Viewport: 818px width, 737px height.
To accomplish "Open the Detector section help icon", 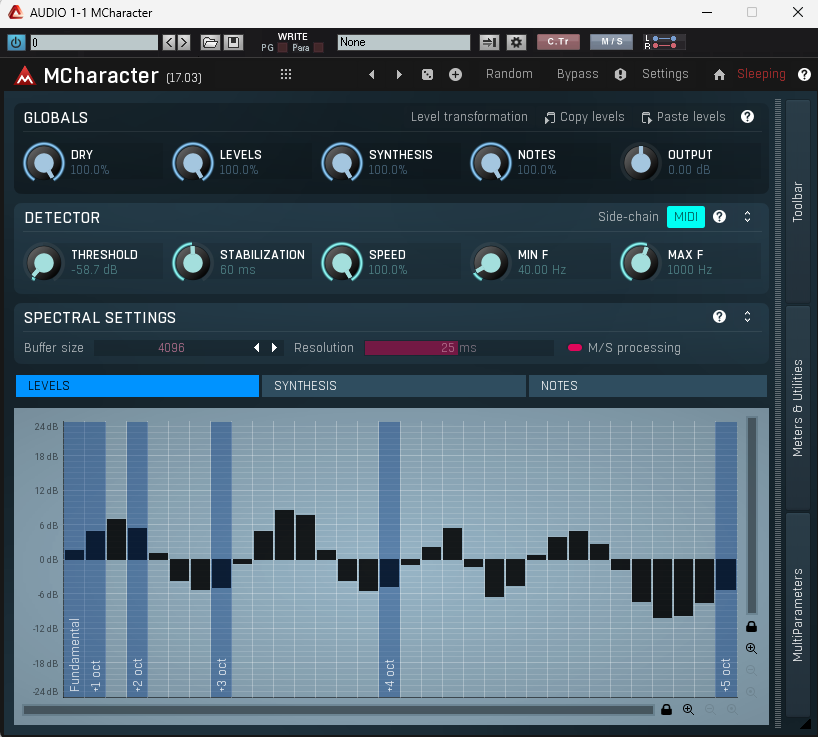I will pos(719,216).
